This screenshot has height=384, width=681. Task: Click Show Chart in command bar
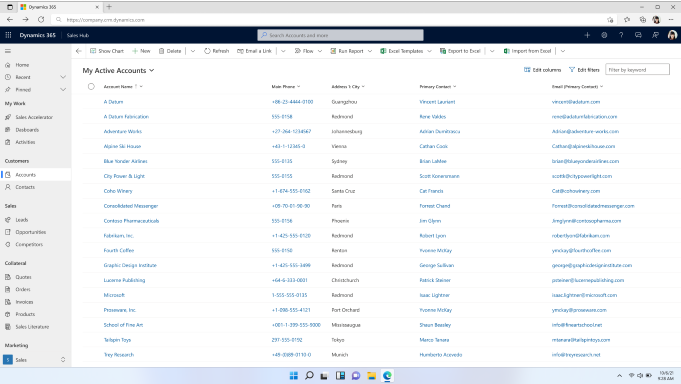[107, 51]
